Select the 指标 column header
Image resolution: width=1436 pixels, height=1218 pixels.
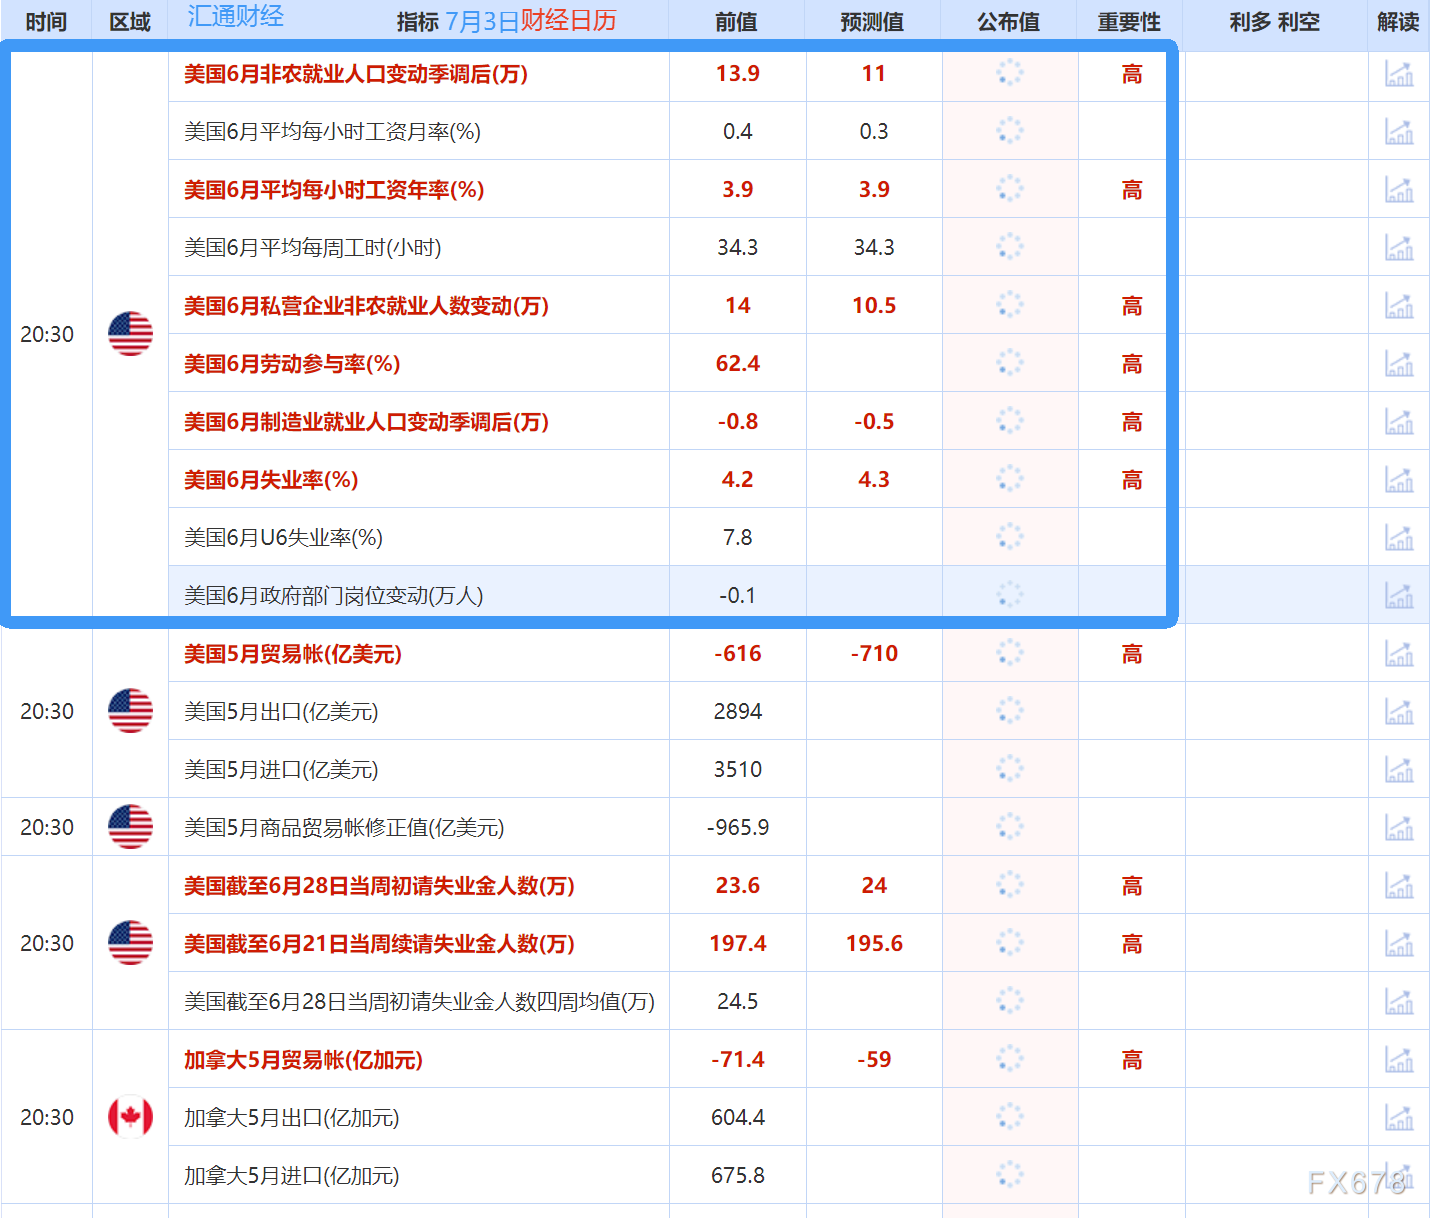coord(420,20)
